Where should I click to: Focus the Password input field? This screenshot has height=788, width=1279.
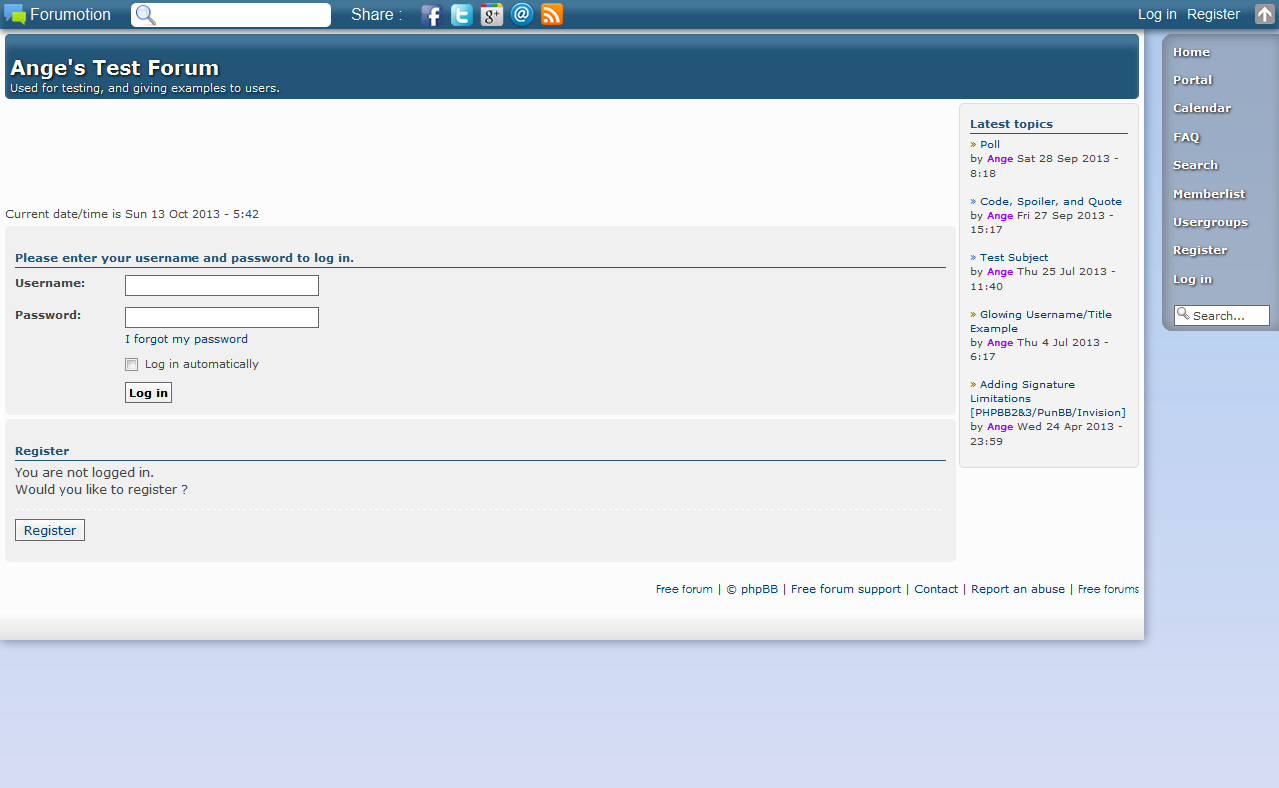(x=222, y=318)
